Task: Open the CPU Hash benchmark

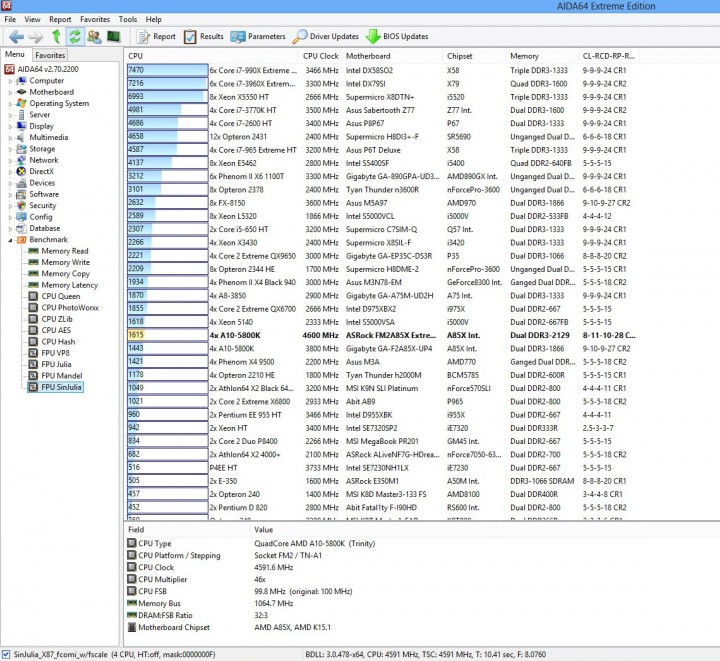Action: pos(58,342)
